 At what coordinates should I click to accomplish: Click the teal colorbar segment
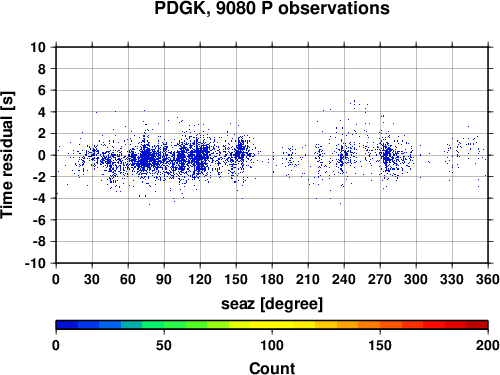[x=132, y=325]
